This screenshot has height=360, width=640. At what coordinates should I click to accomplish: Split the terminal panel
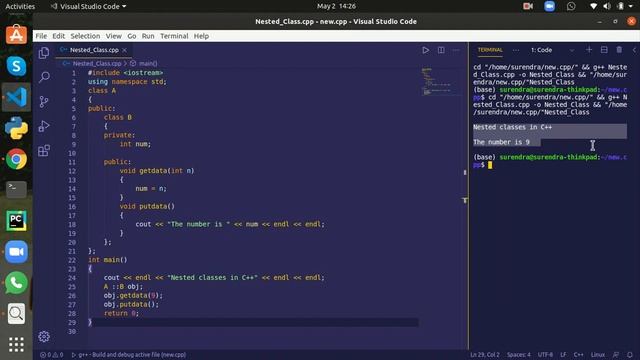click(x=604, y=50)
